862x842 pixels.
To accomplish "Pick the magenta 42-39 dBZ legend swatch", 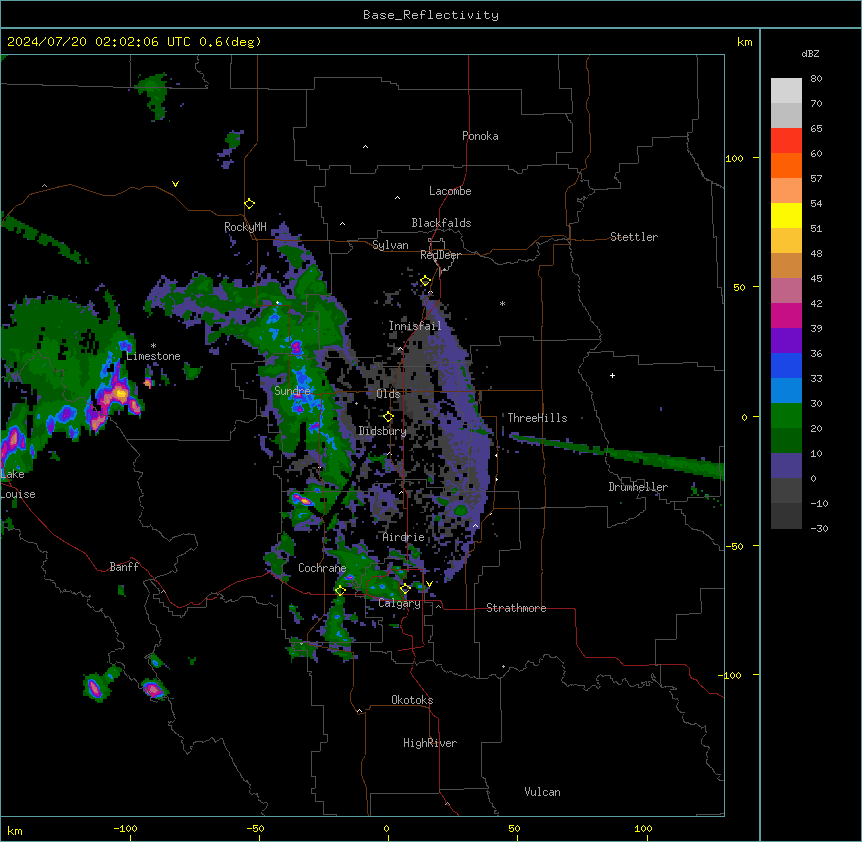I will point(786,315).
